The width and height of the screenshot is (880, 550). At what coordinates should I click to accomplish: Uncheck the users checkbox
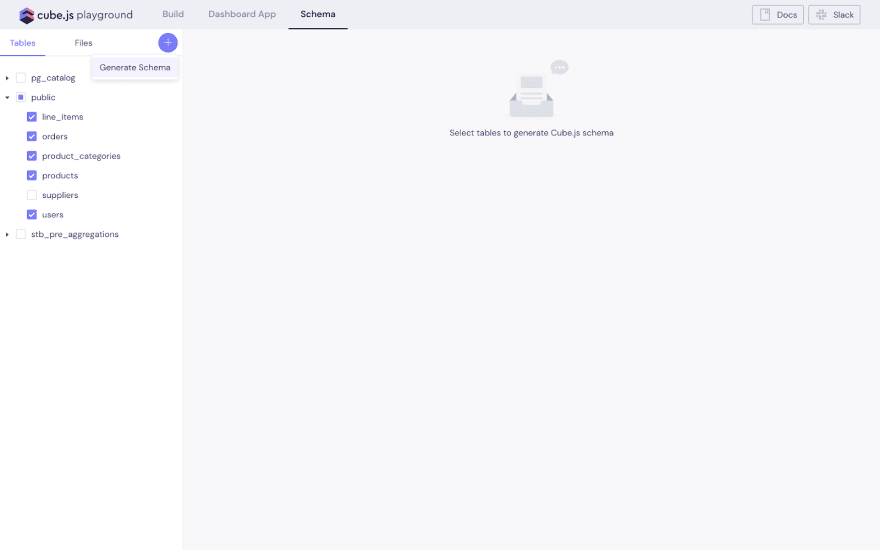32,215
